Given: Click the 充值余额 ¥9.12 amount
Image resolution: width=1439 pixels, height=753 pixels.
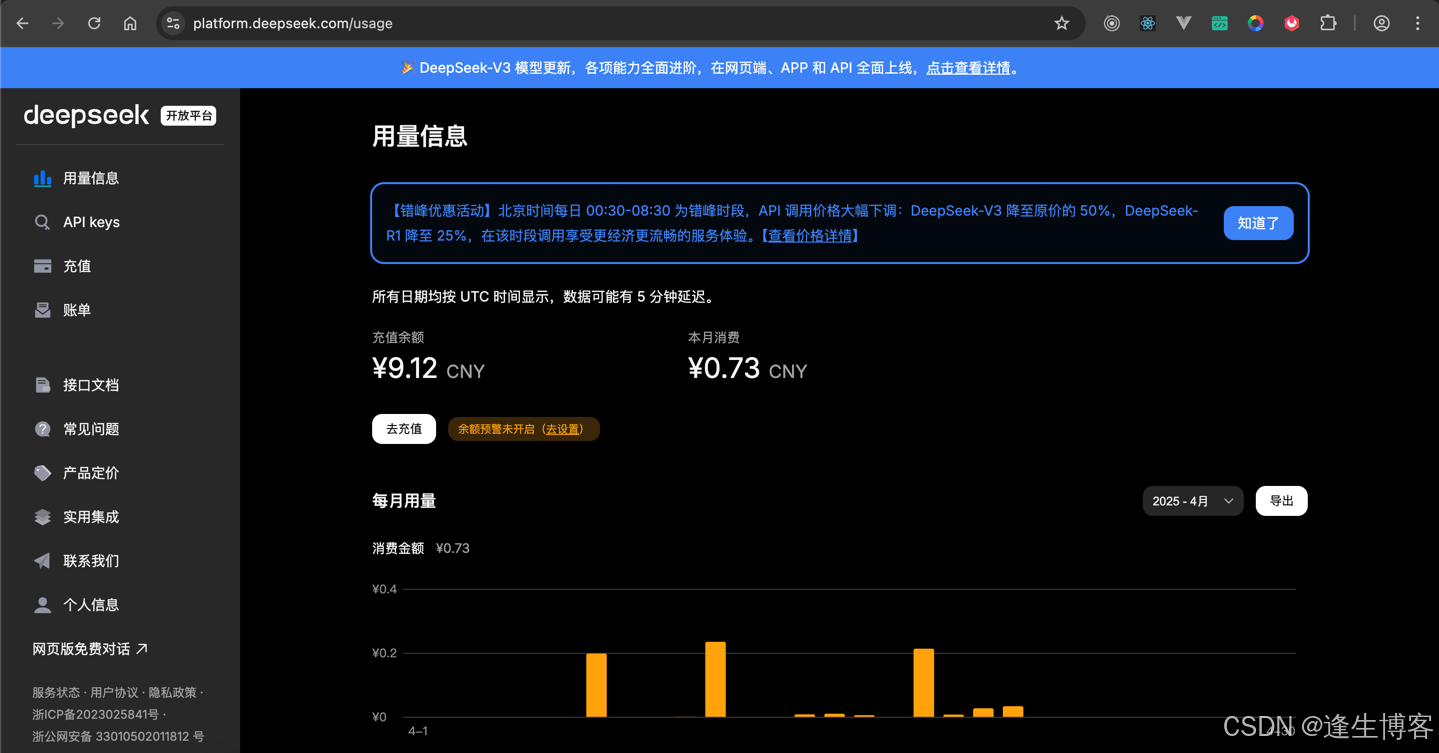Looking at the screenshot, I should (405, 368).
